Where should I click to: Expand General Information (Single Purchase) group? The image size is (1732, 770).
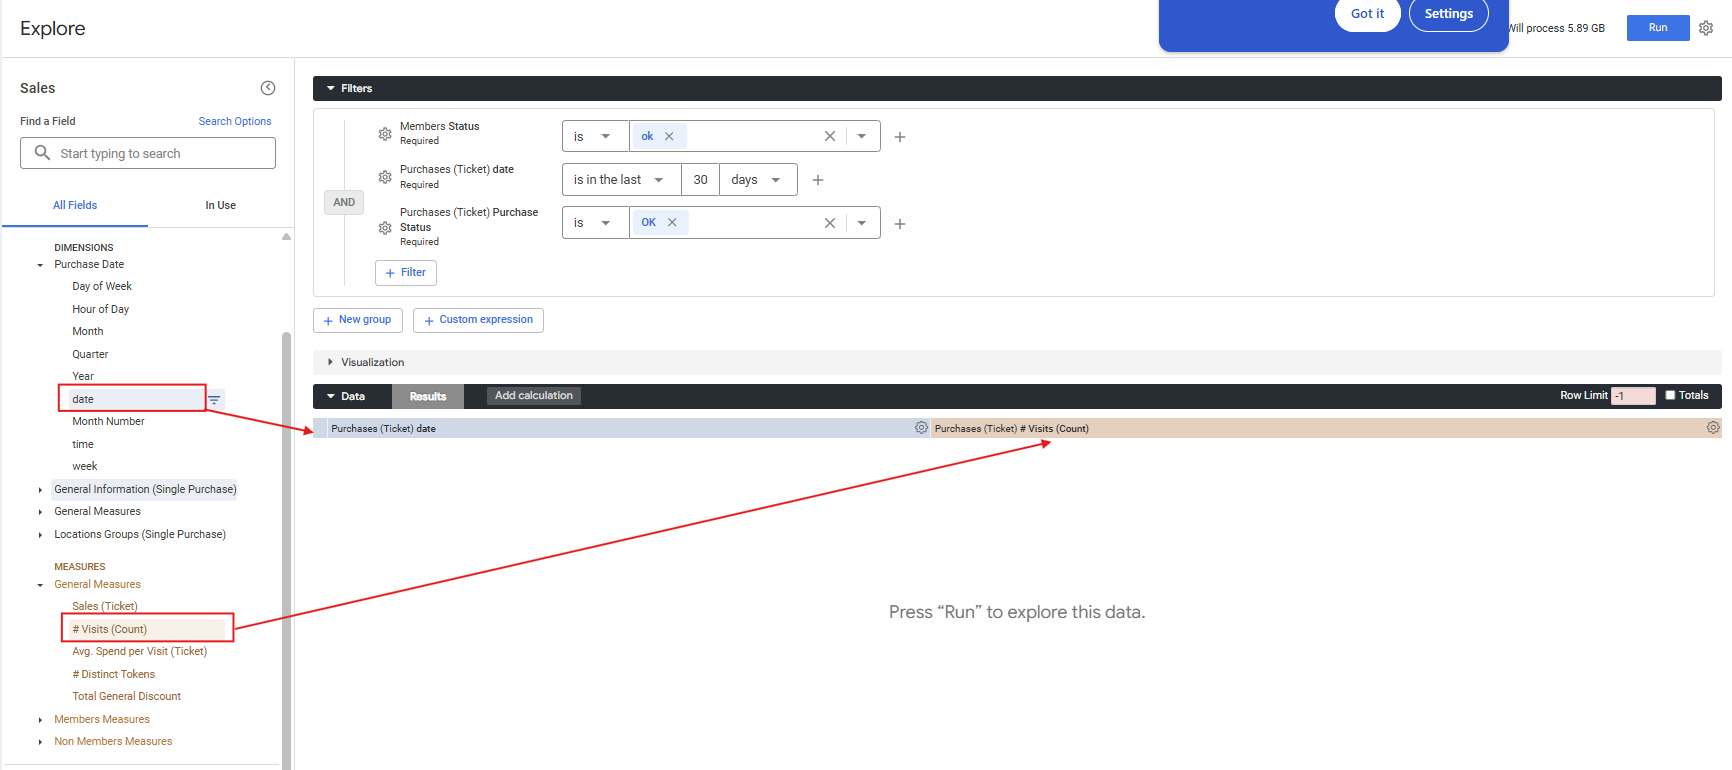coord(144,489)
